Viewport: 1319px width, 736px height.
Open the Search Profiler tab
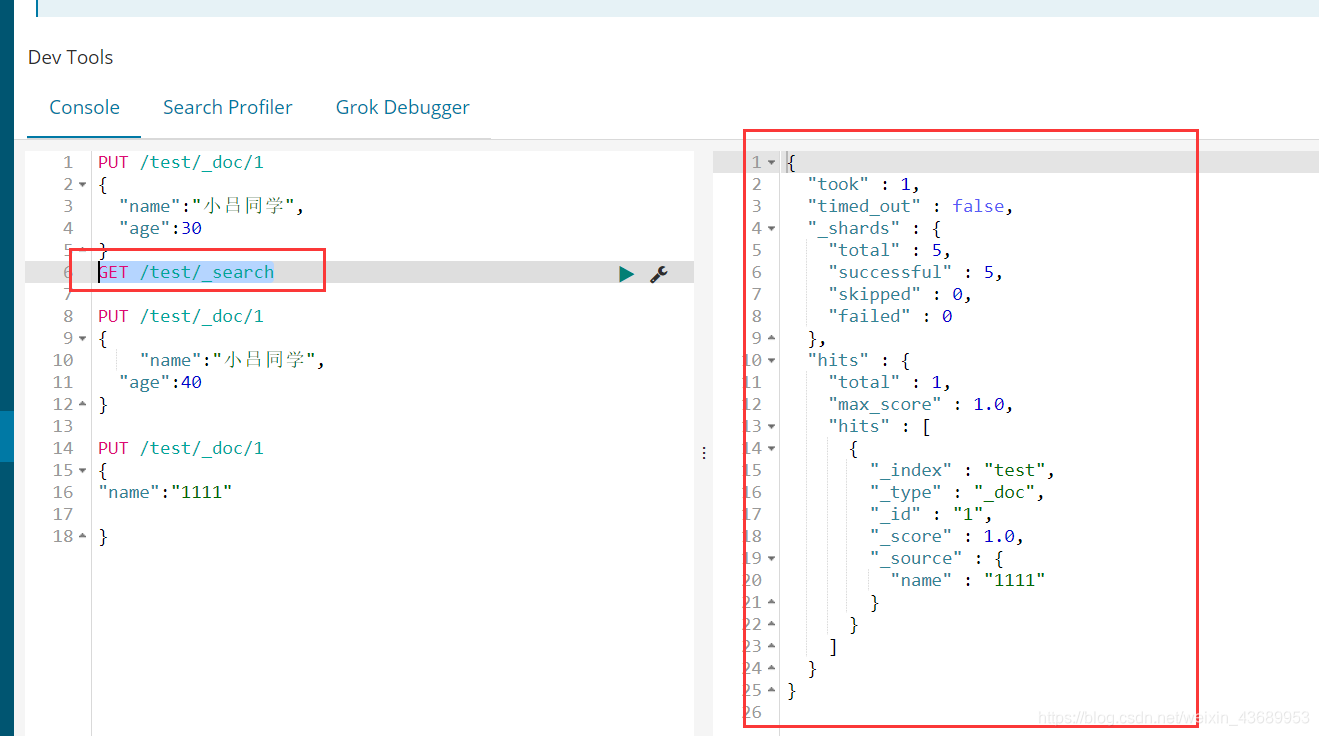click(228, 107)
